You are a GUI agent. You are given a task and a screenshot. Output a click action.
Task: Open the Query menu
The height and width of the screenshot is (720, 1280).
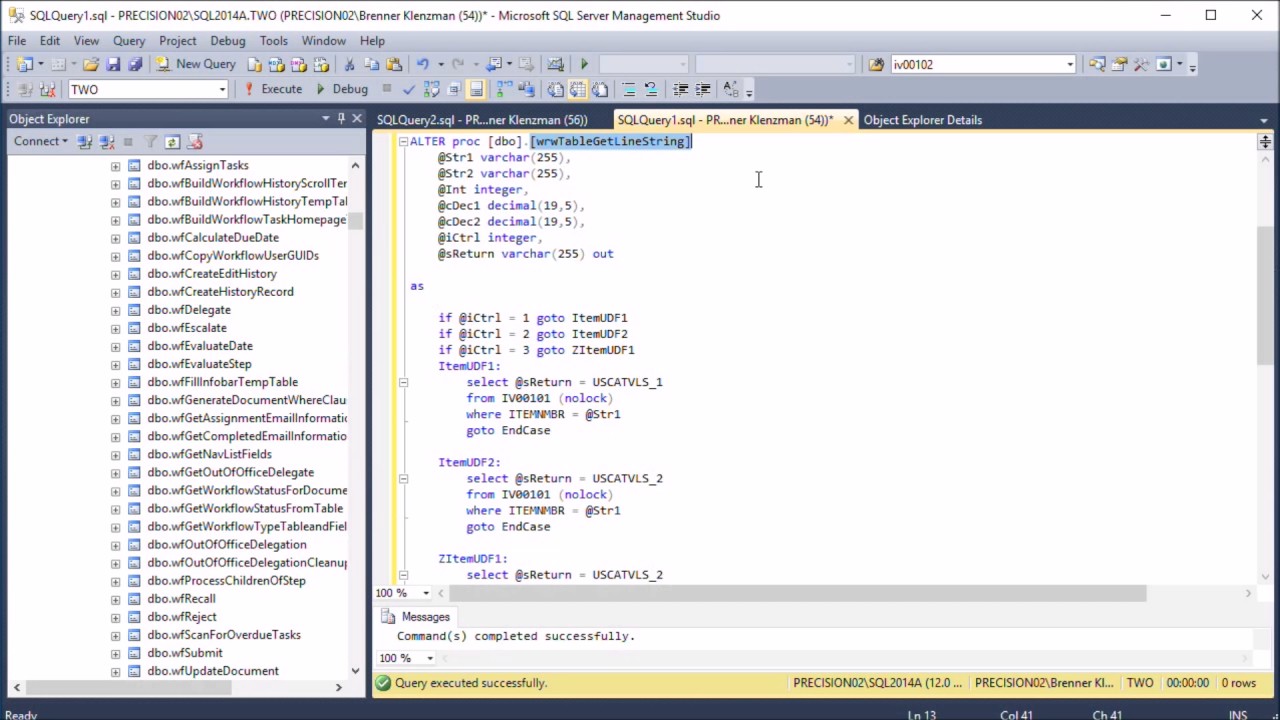(x=129, y=41)
